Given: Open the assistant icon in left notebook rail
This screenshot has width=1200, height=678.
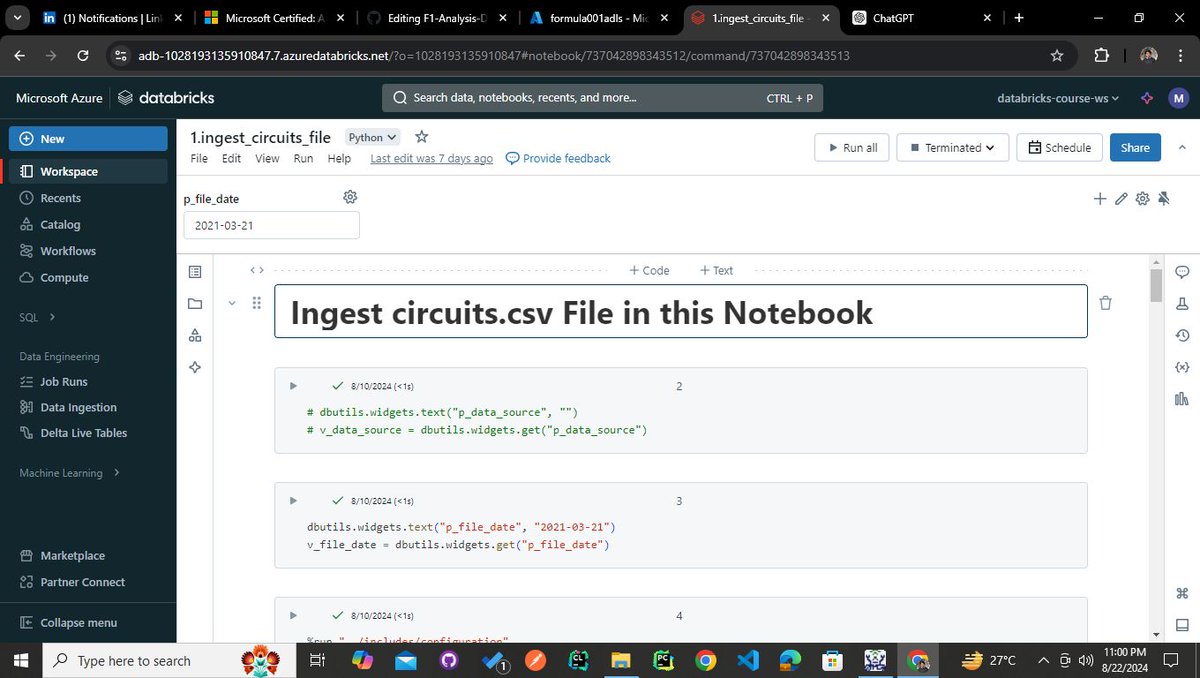Looking at the screenshot, I should 195,368.
